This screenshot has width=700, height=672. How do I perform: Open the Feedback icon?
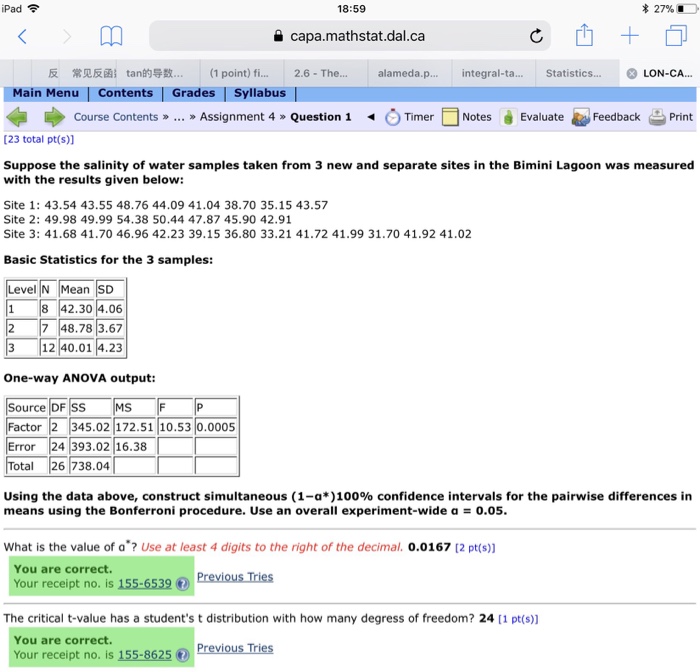click(x=580, y=117)
